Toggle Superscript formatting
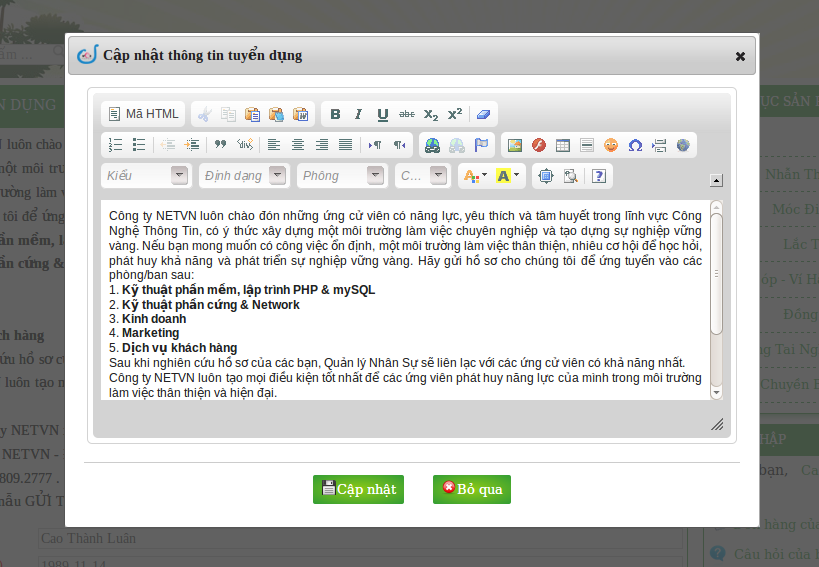This screenshot has height=567, width=819. click(x=455, y=114)
